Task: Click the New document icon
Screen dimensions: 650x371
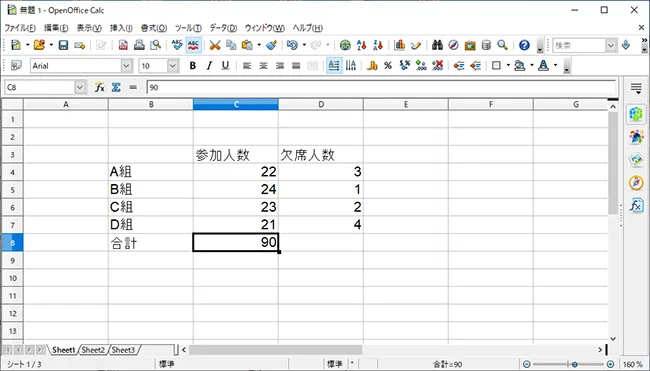Action: pyautogui.click(x=16, y=45)
